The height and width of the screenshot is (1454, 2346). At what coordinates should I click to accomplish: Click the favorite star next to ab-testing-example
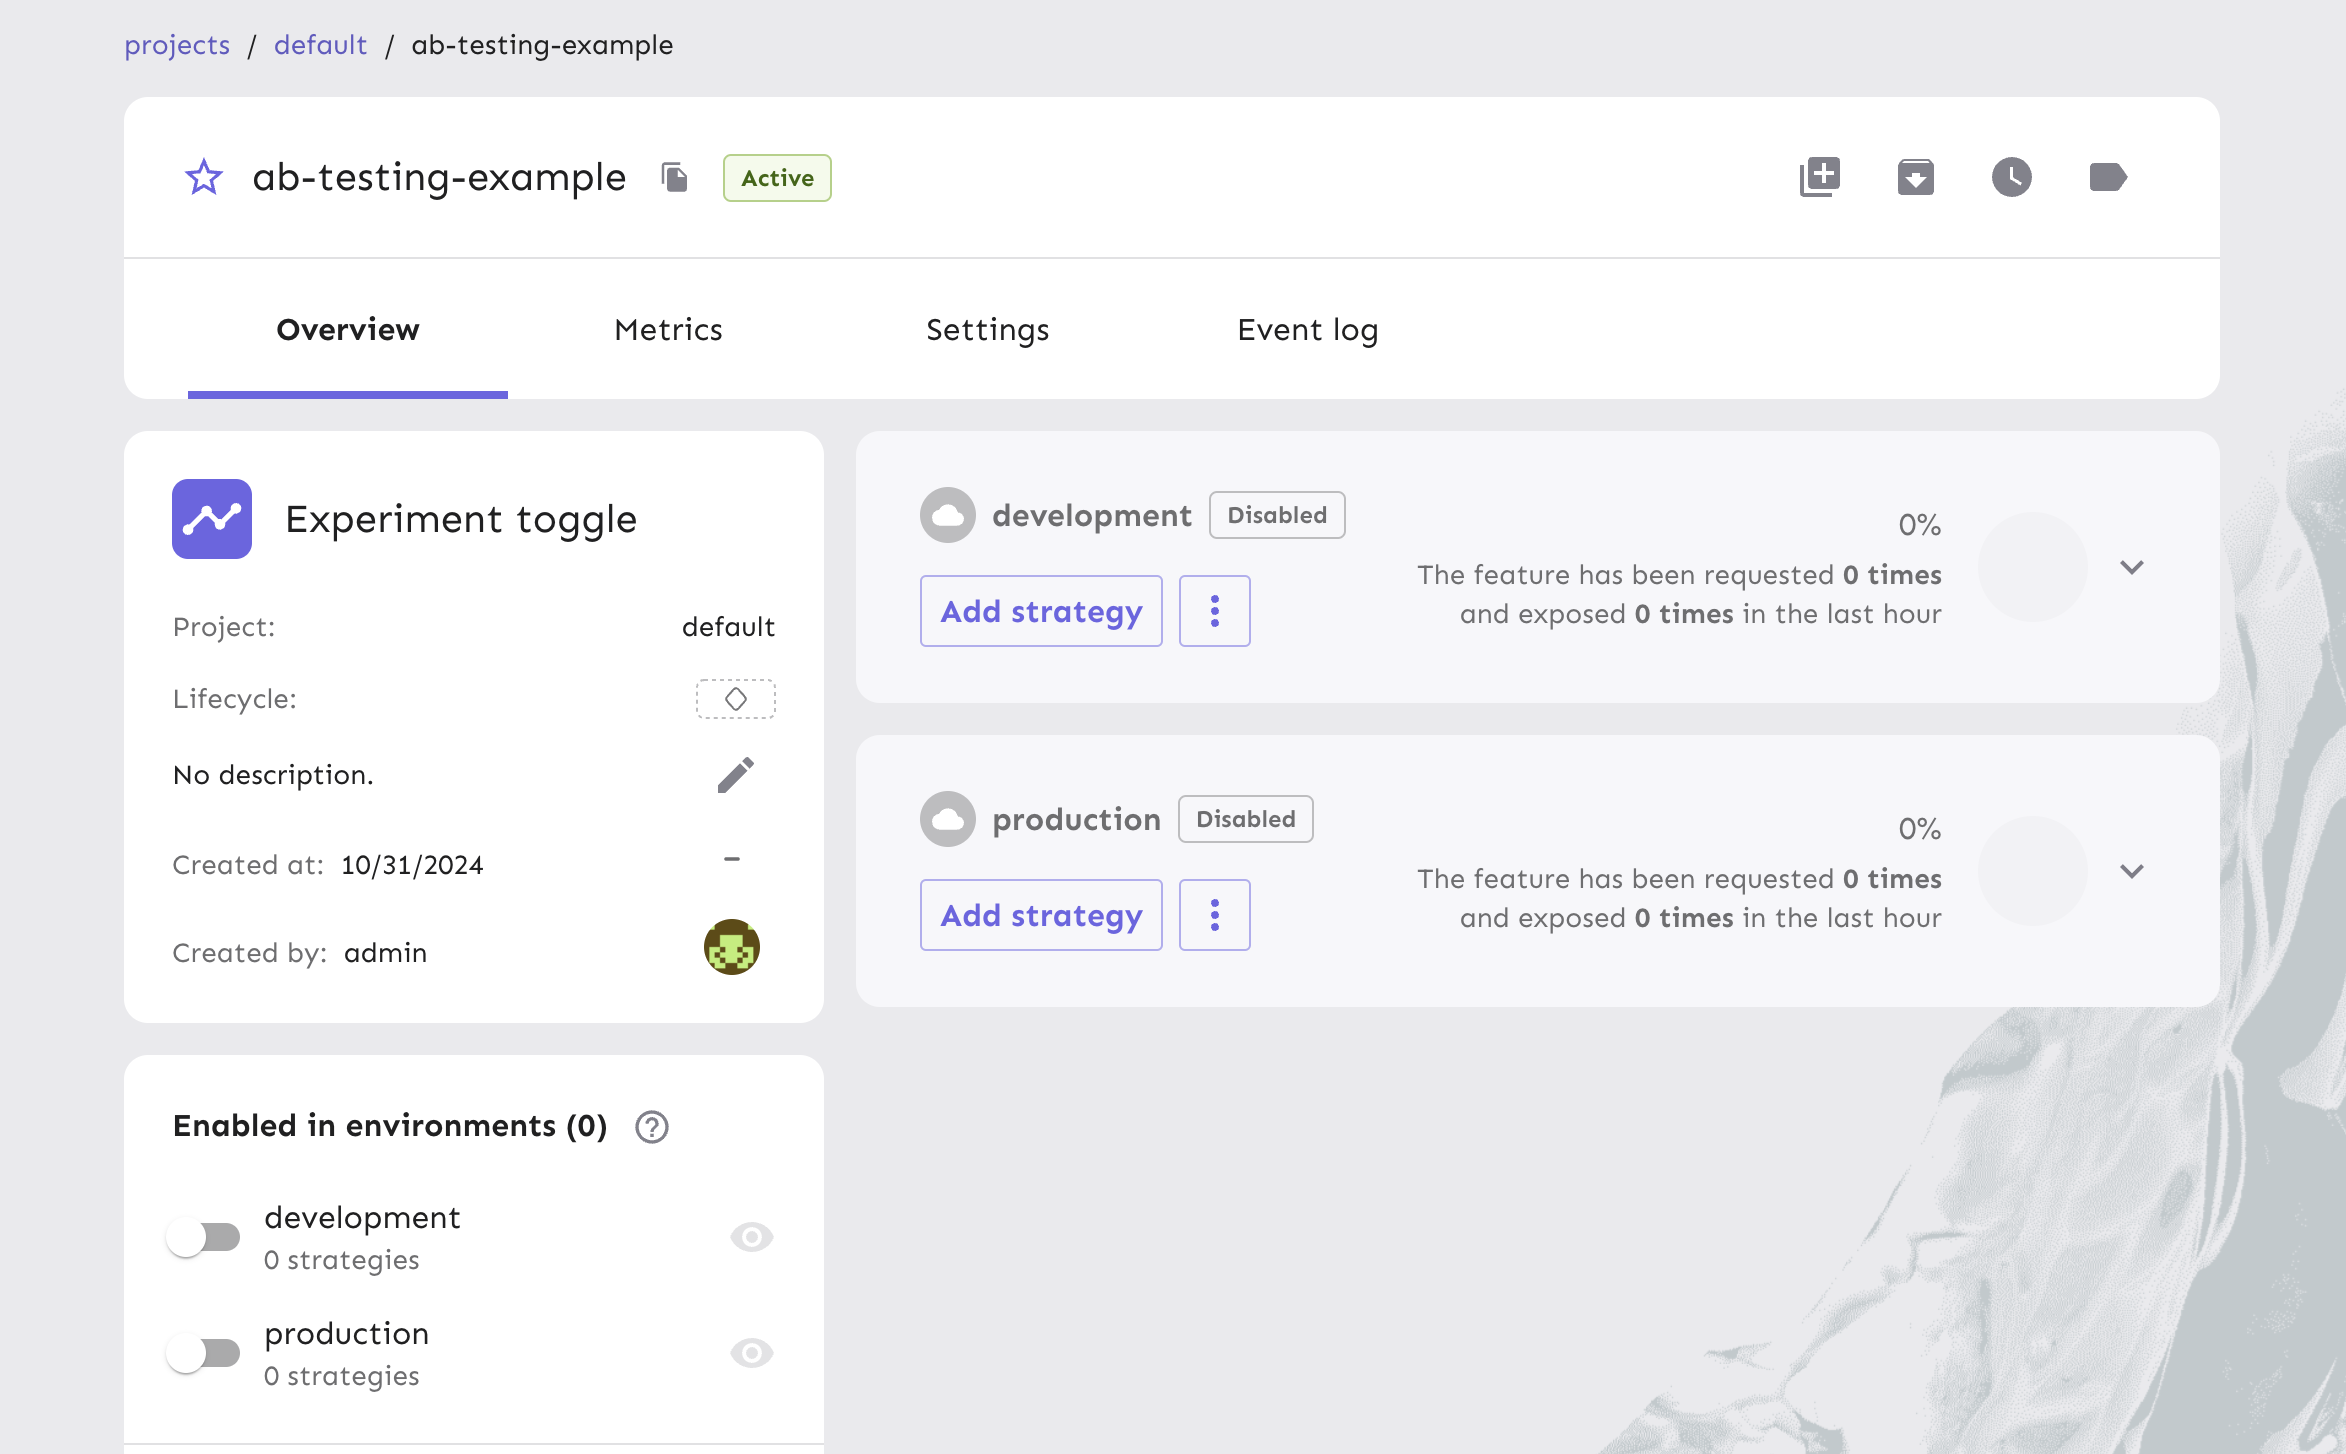pos(203,177)
